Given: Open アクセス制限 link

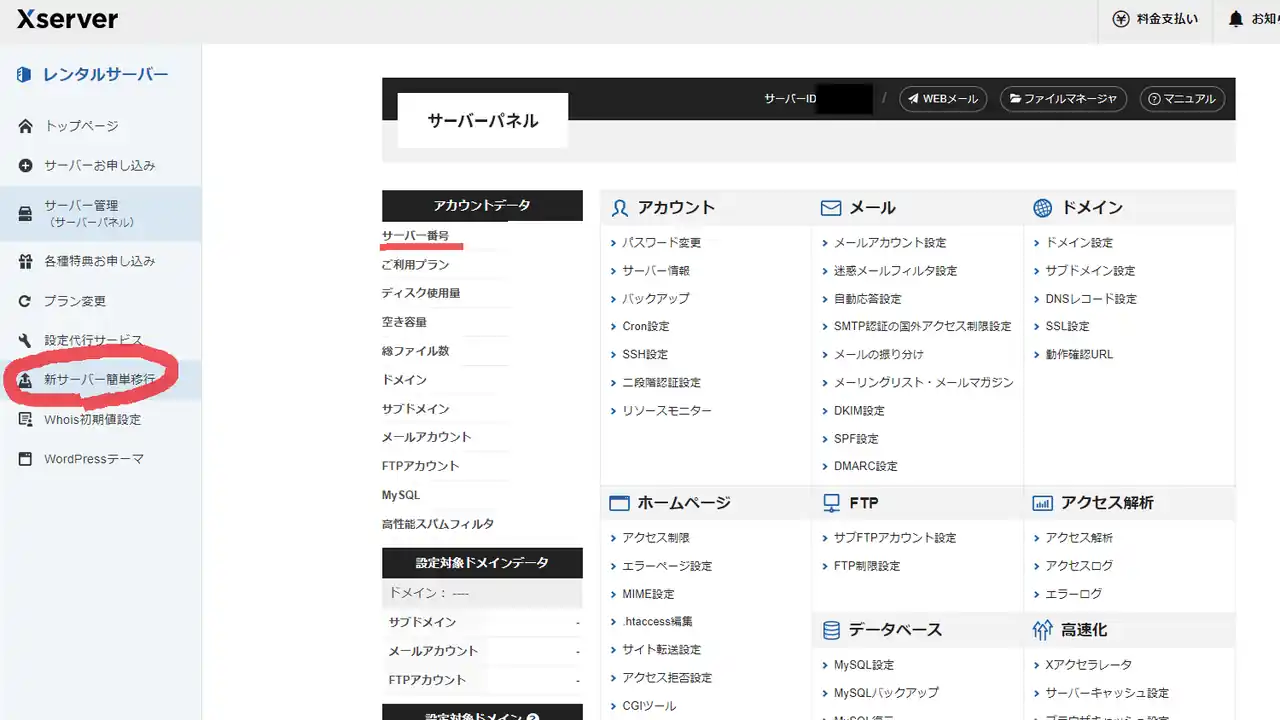Looking at the screenshot, I should point(656,538).
